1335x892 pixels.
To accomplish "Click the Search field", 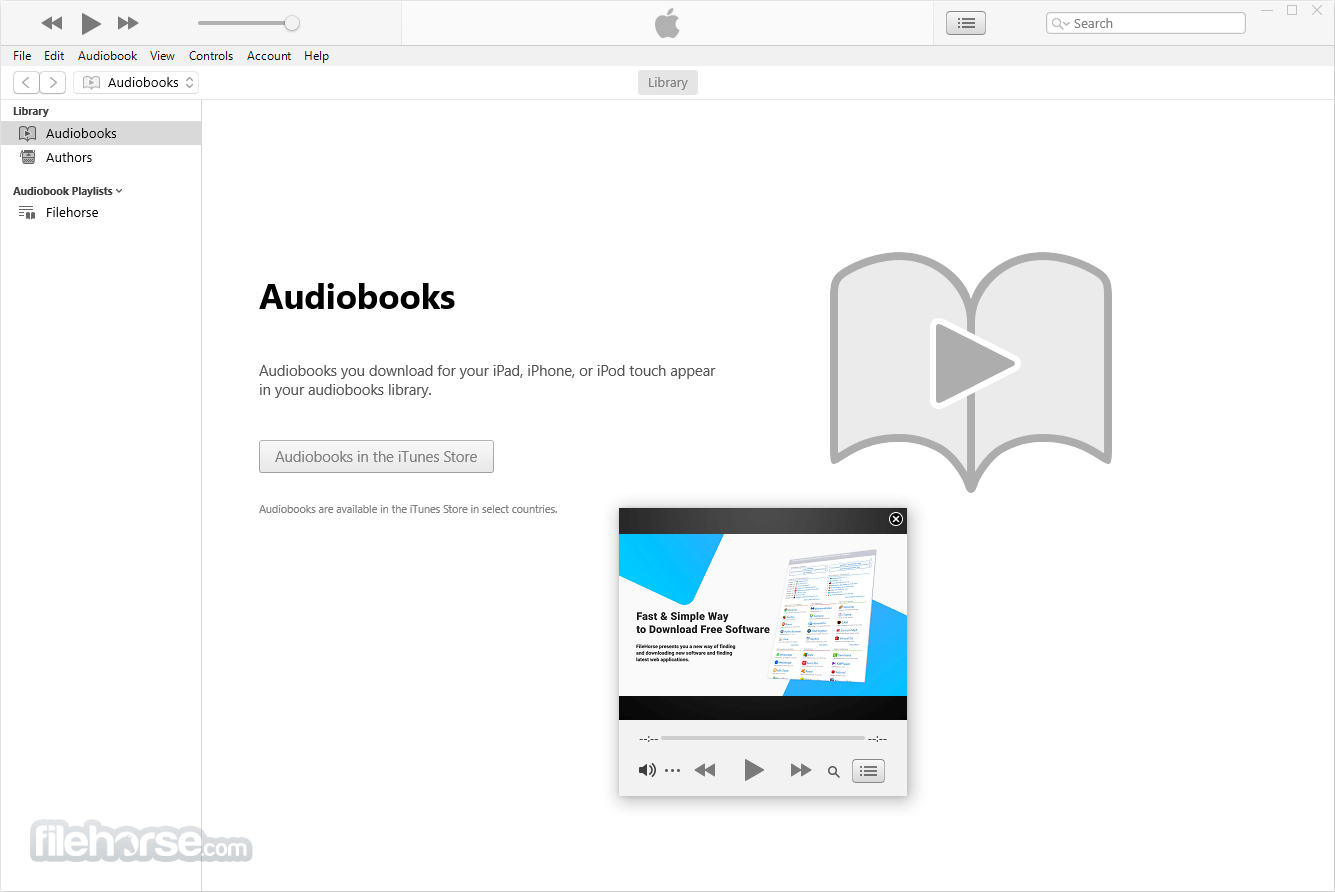I will (1146, 23).
